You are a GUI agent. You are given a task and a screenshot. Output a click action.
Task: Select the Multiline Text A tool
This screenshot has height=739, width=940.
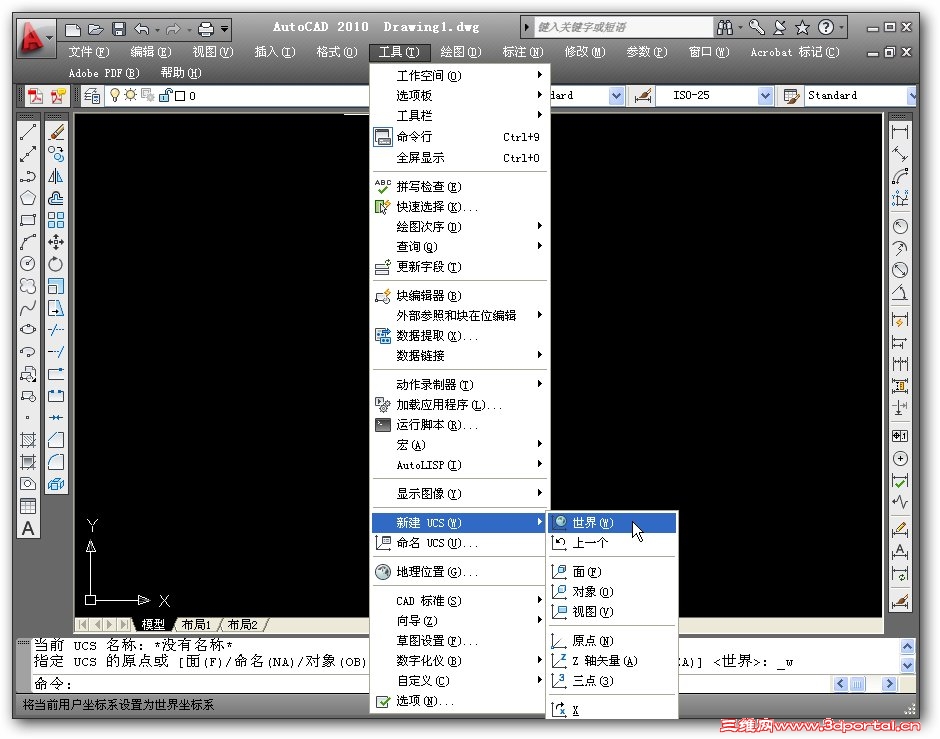pos(28,529)
